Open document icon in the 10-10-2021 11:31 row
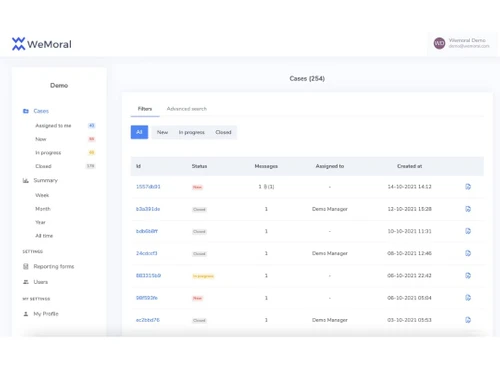 click(468, 231)
